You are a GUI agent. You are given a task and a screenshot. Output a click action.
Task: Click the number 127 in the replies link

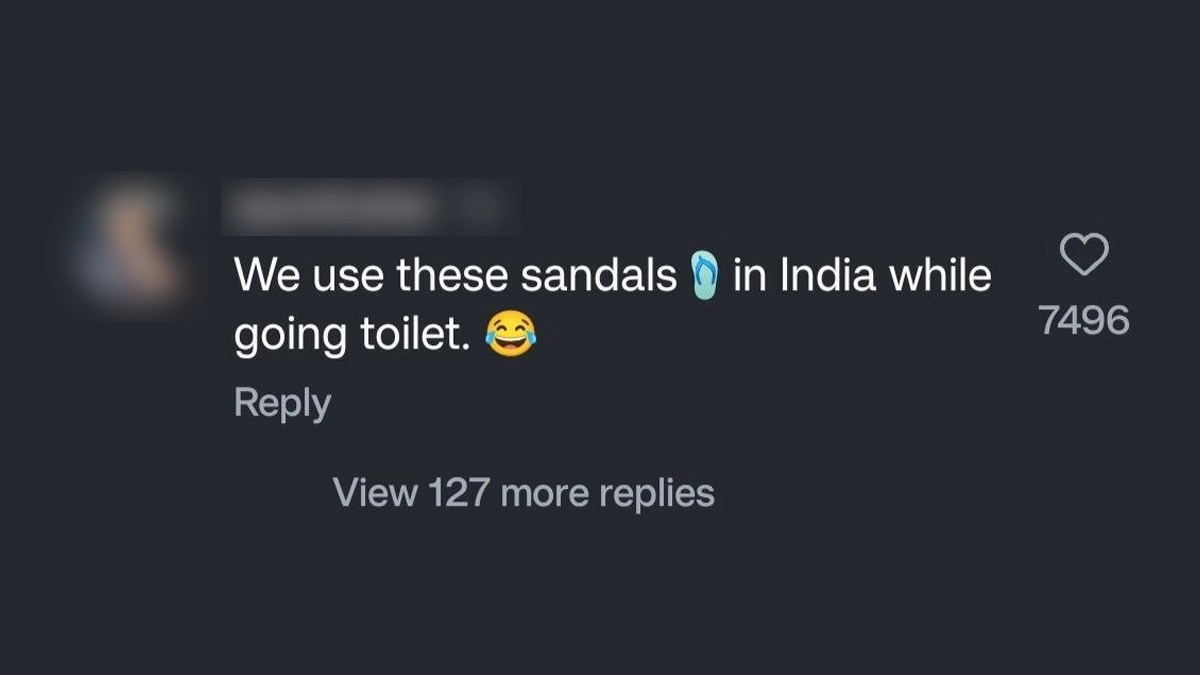pos(459,492)
